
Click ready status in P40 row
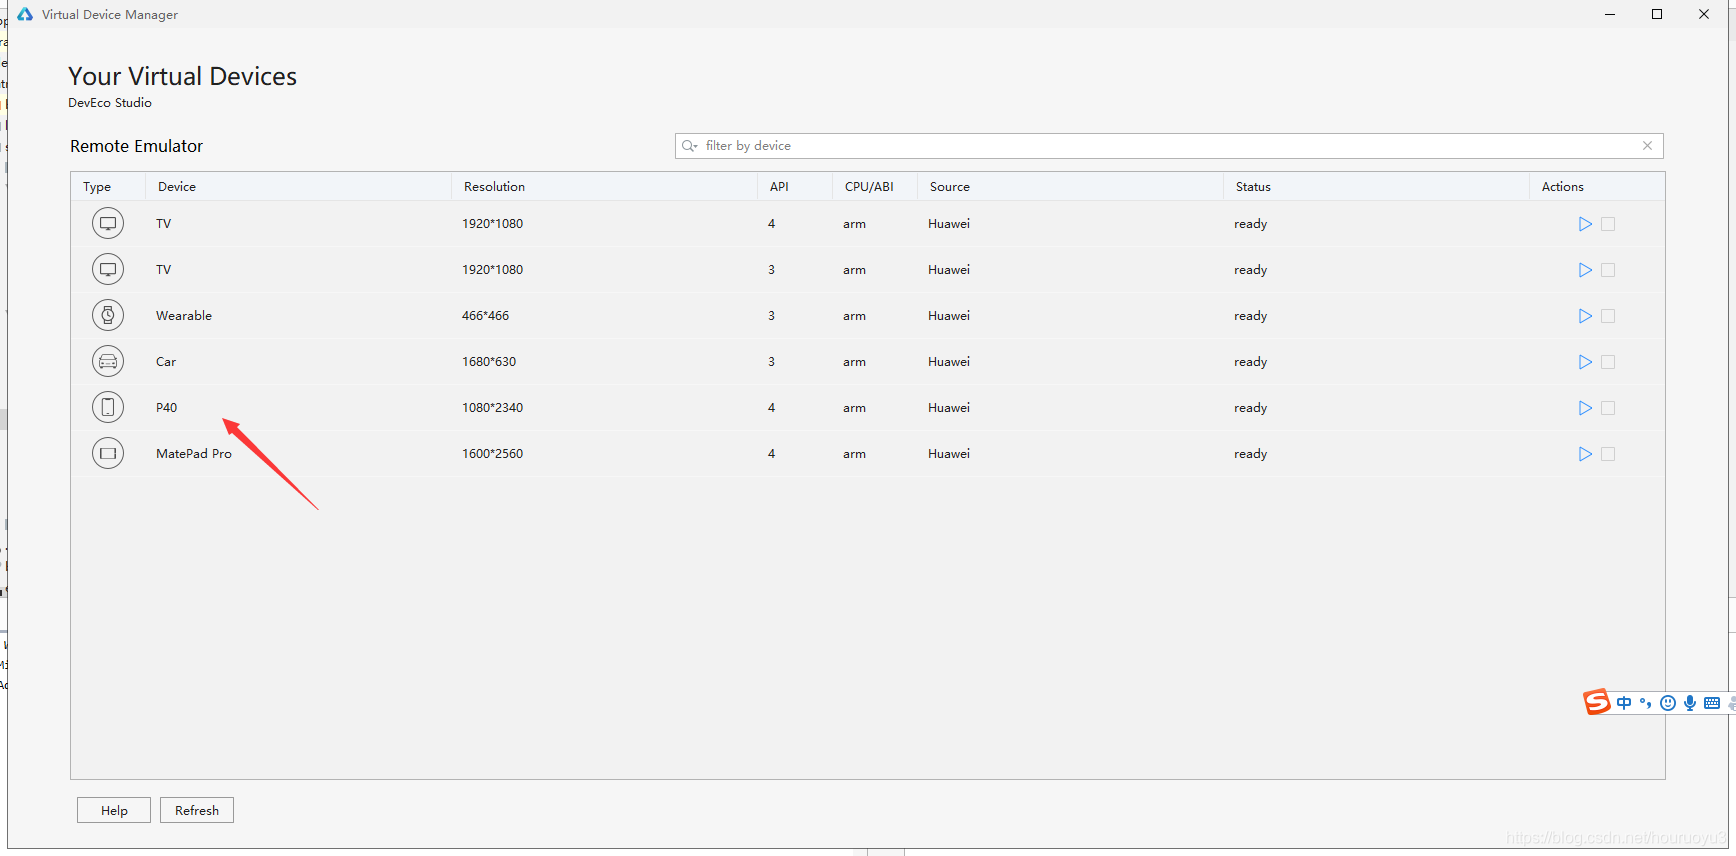[x=1250, y=408]
